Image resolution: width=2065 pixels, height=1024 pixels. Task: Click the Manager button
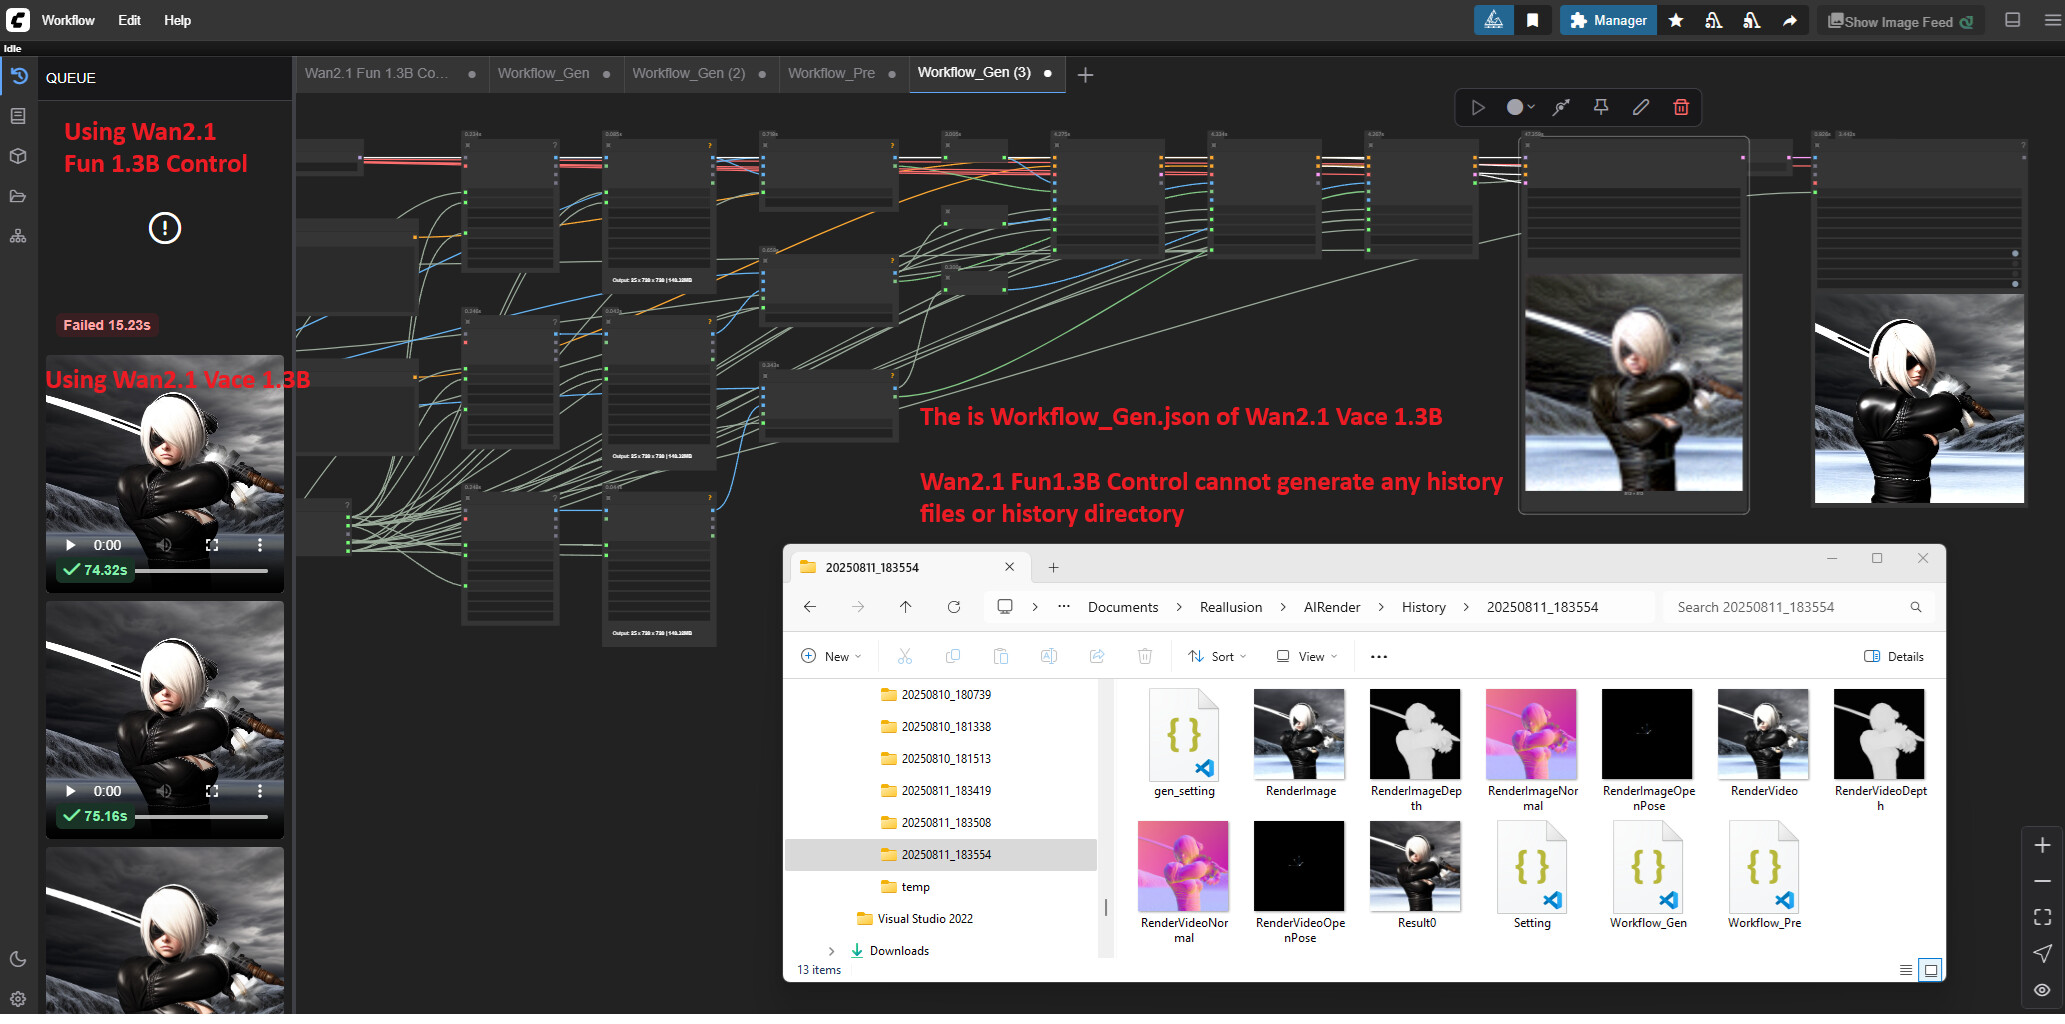(1608, 20)
